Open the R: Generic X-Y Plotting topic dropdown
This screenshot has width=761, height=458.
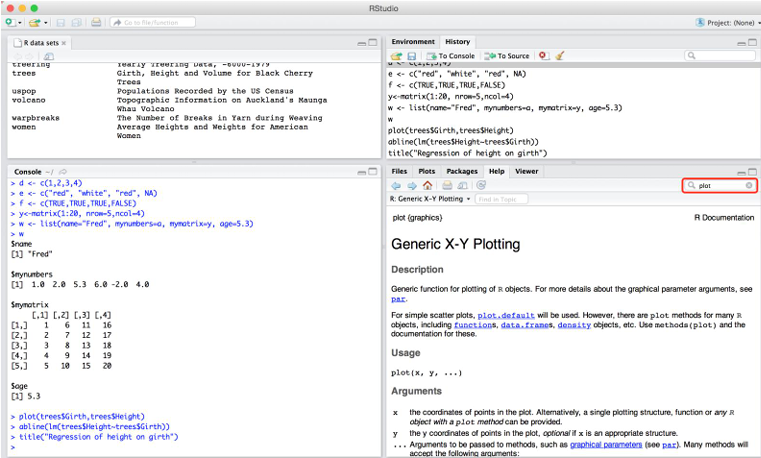click(x=430, y=199)
